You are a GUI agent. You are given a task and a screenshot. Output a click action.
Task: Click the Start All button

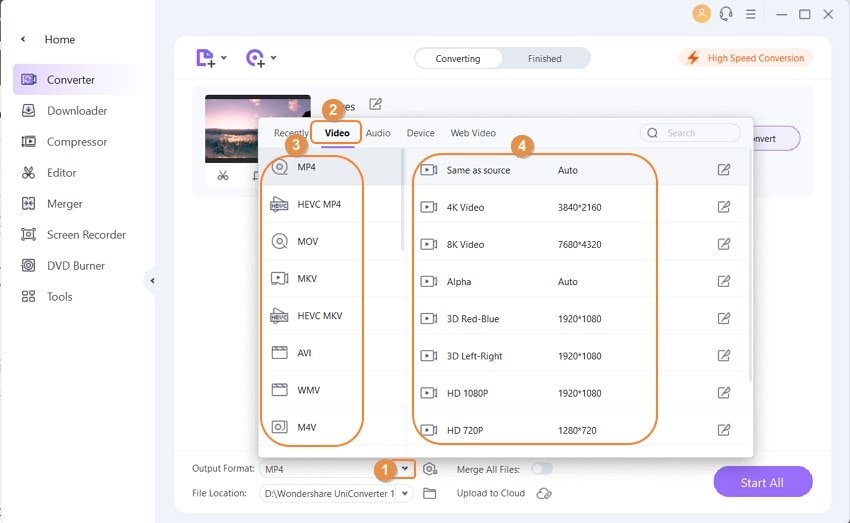point(762,482)
